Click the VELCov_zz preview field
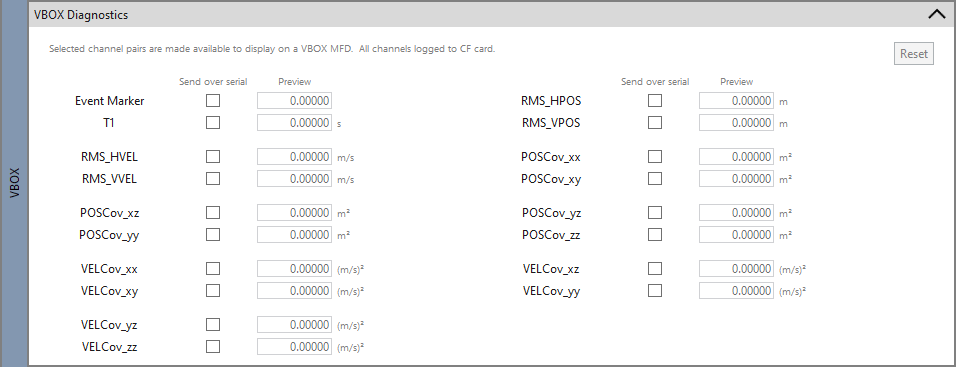 (x=294, y=347)
